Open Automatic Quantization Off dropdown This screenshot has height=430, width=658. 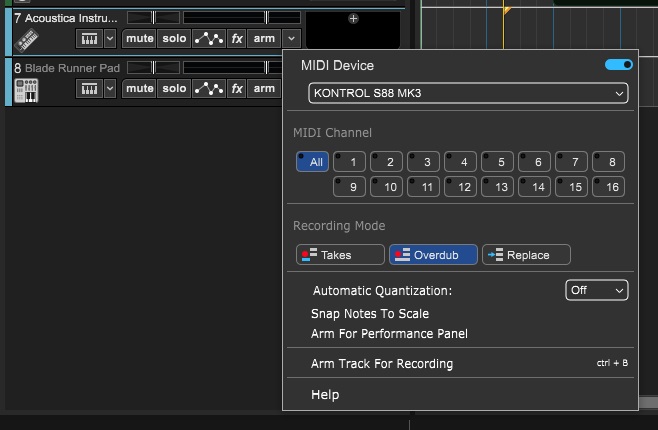[x=596, y=290]
